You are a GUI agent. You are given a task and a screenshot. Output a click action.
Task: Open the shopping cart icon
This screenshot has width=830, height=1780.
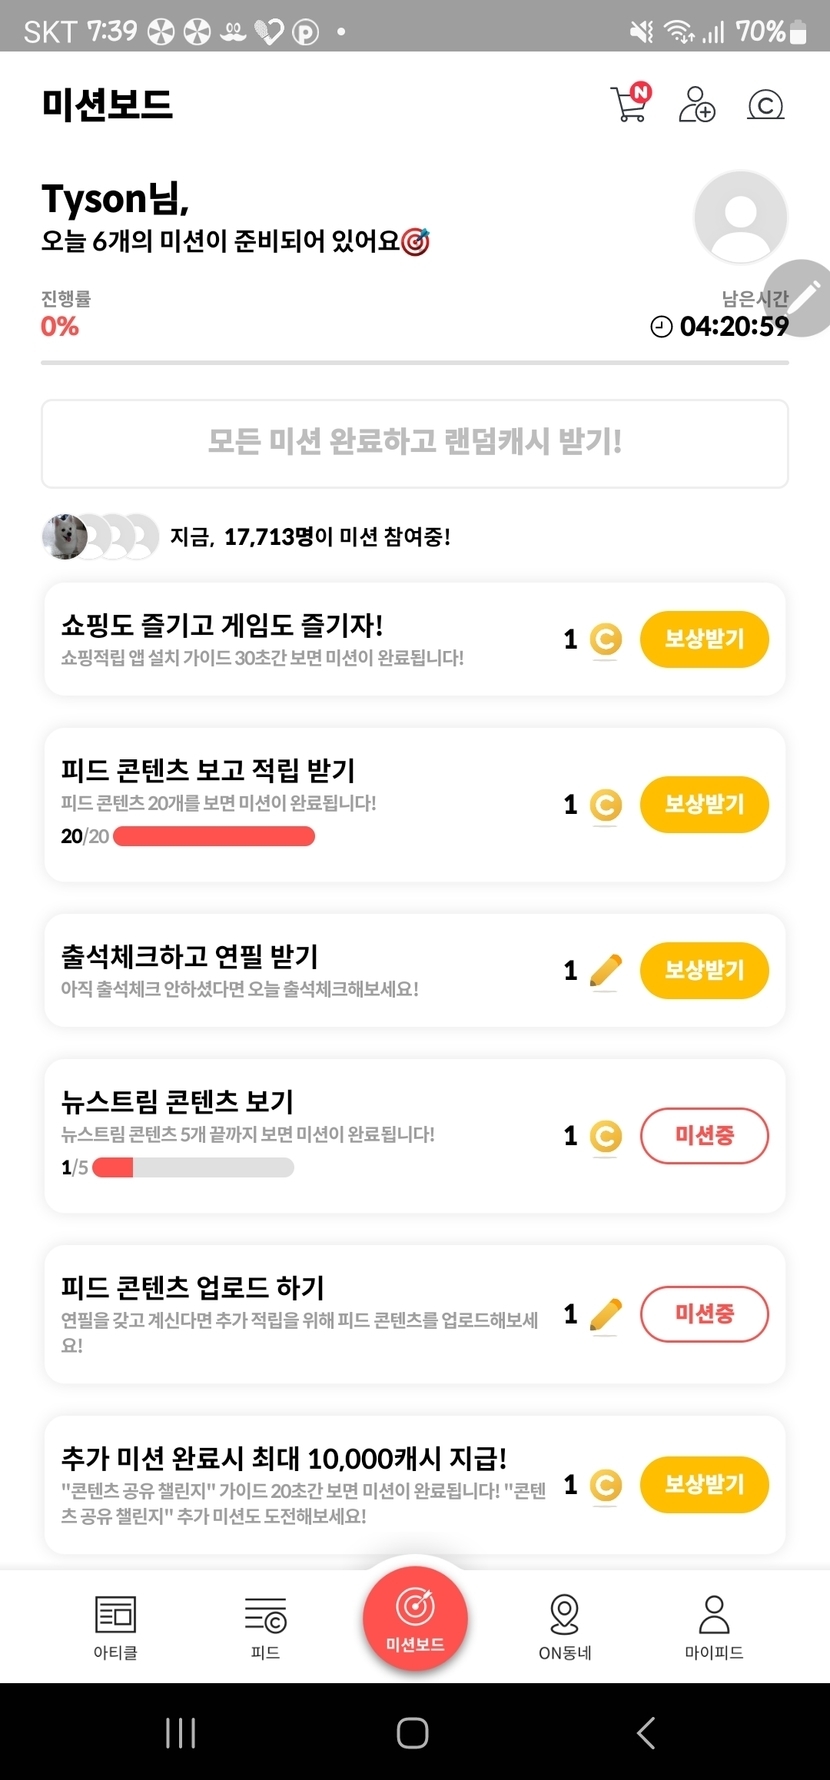629,104
